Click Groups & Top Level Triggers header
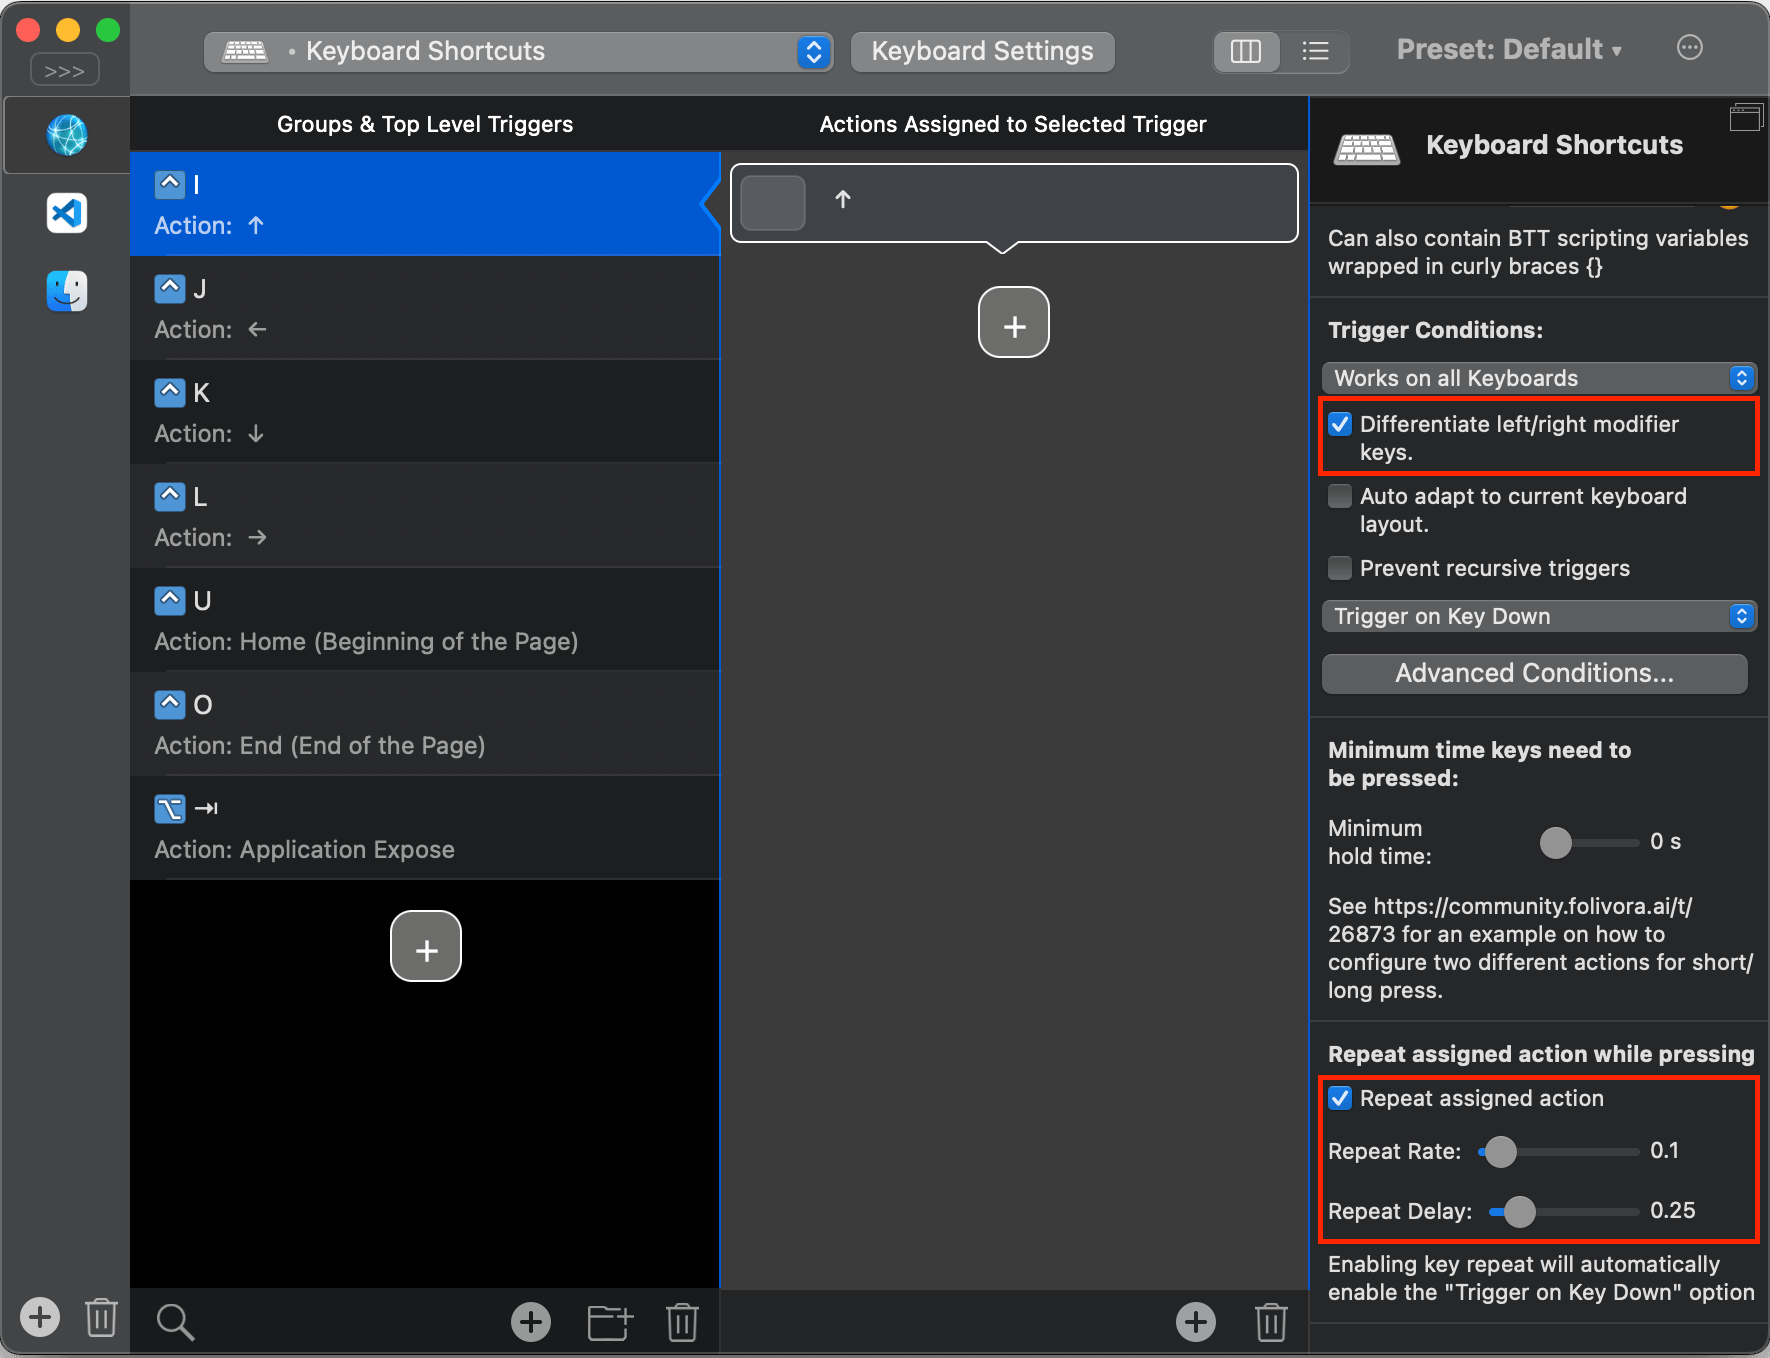The height and width of the screenshot is (1358, 1770). pos(425,124)
